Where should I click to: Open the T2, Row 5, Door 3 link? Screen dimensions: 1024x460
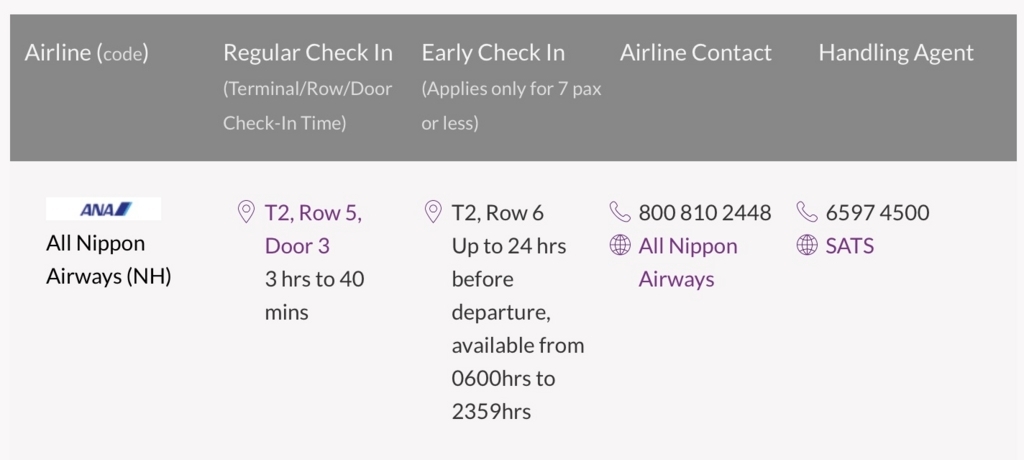(313, 229)
